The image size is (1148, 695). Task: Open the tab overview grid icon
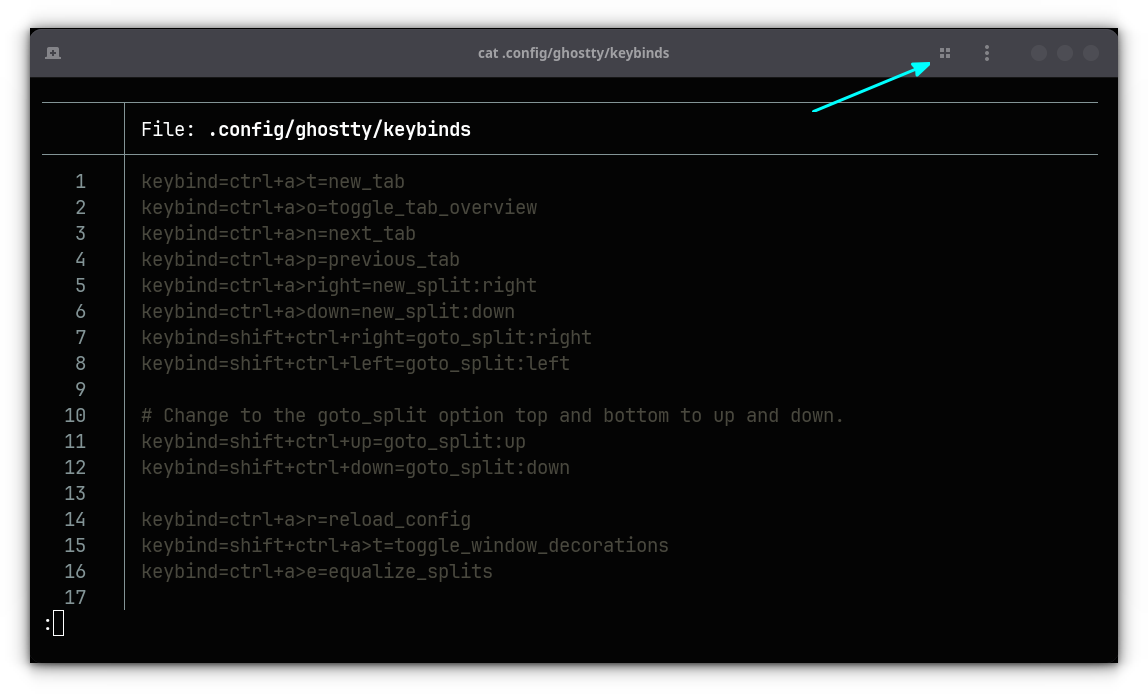click(x=945, y=53)
